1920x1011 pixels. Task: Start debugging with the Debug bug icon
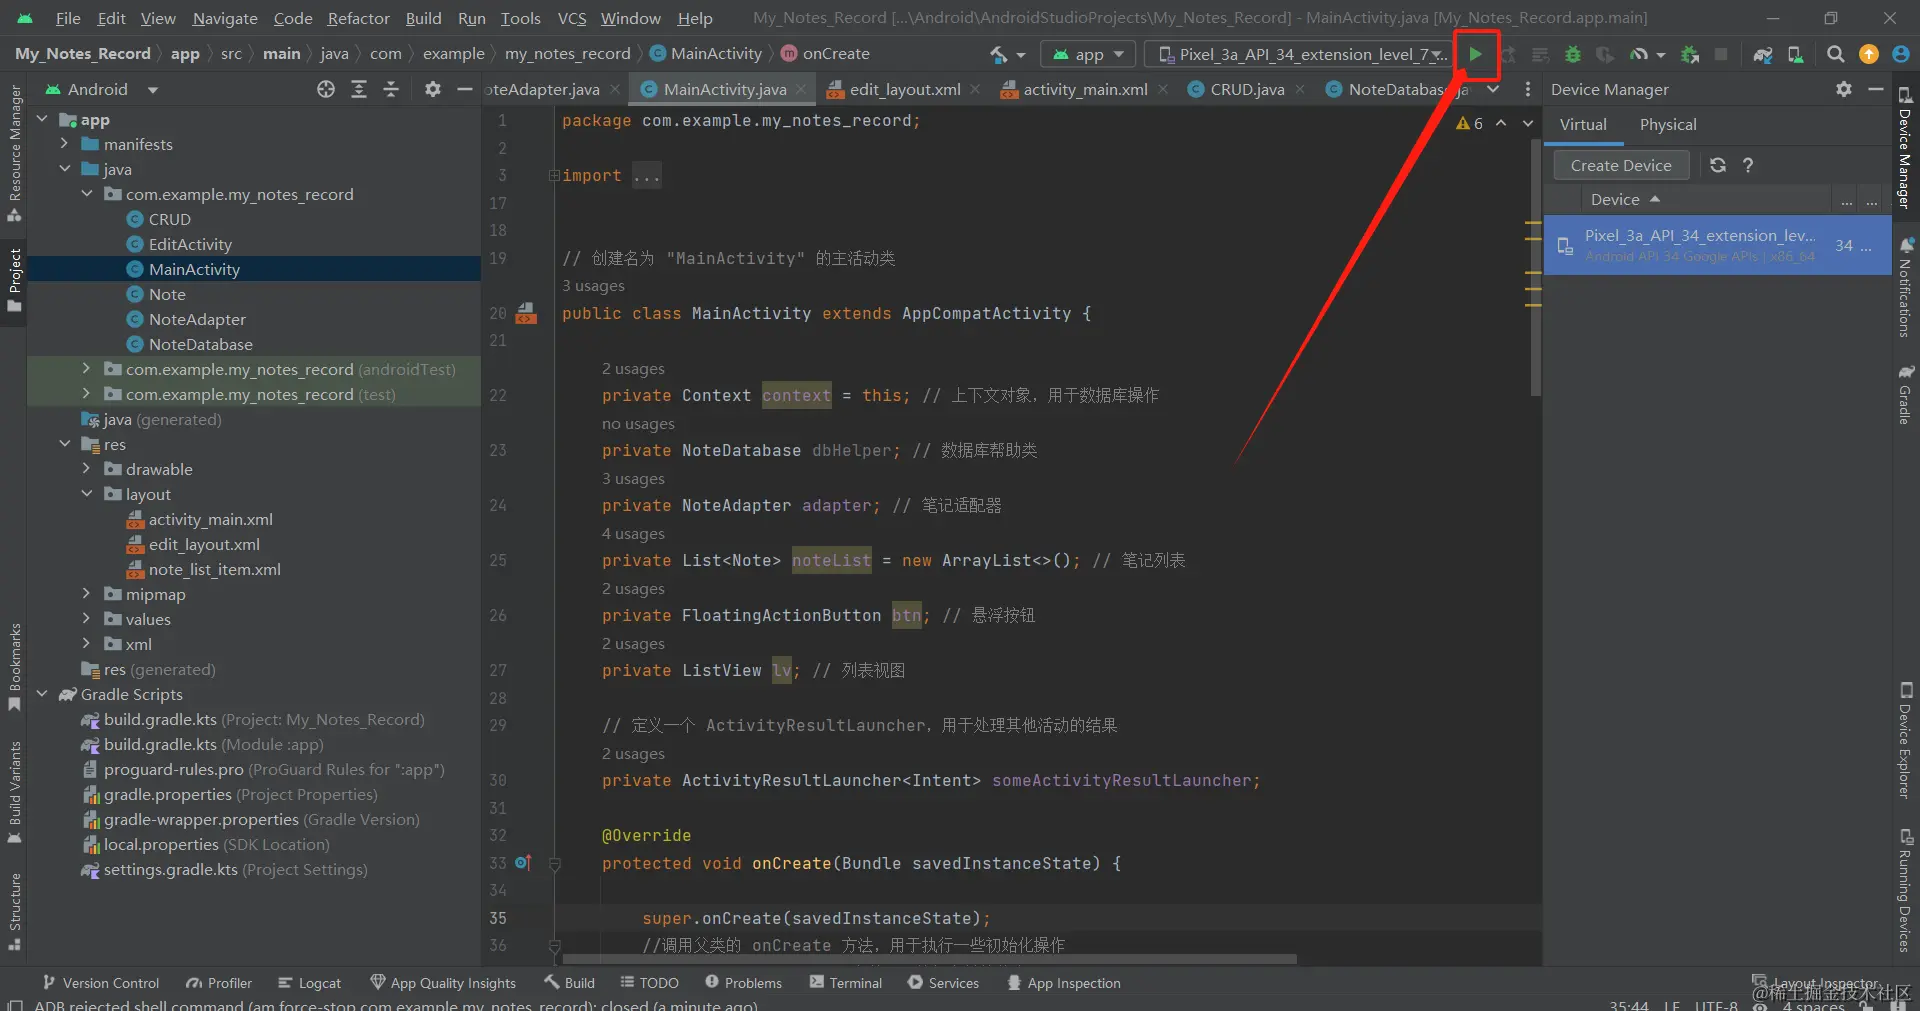[1573, 54]
